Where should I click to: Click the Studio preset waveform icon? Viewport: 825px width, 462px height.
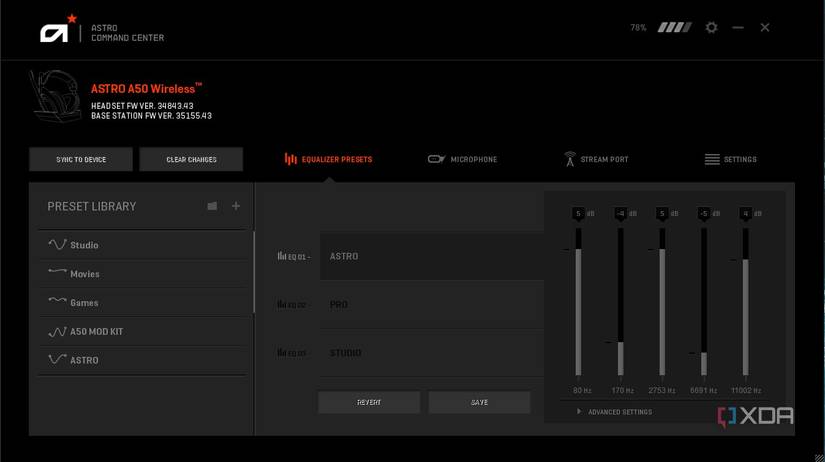pyautogui.click(x=57, y=245)
